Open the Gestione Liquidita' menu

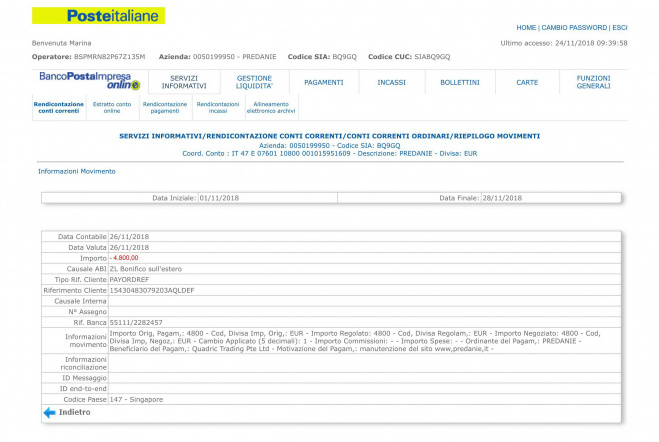tap(254, 82)
